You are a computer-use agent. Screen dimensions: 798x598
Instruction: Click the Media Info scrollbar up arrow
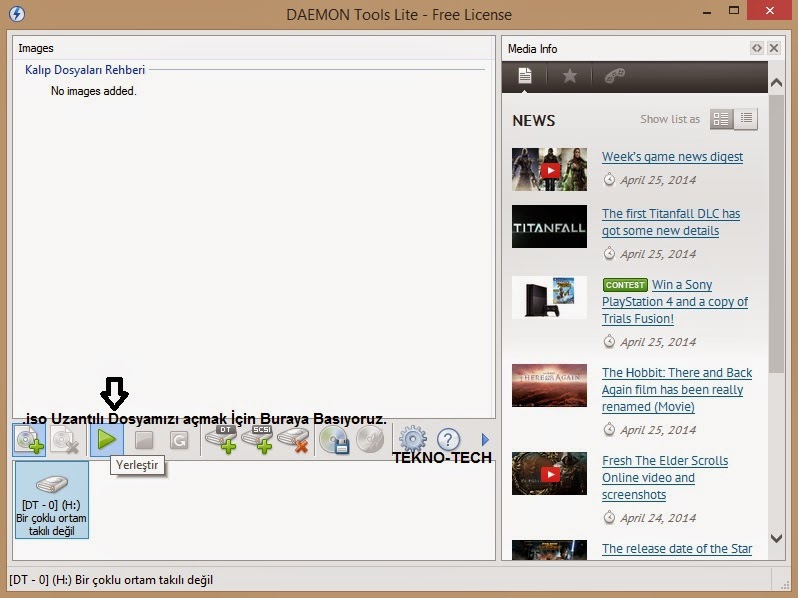tap(776, 82)
